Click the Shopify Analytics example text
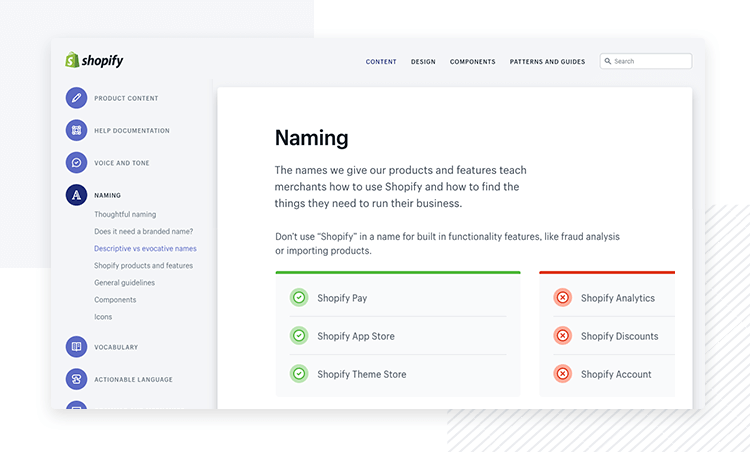 (x=618, y=298)
